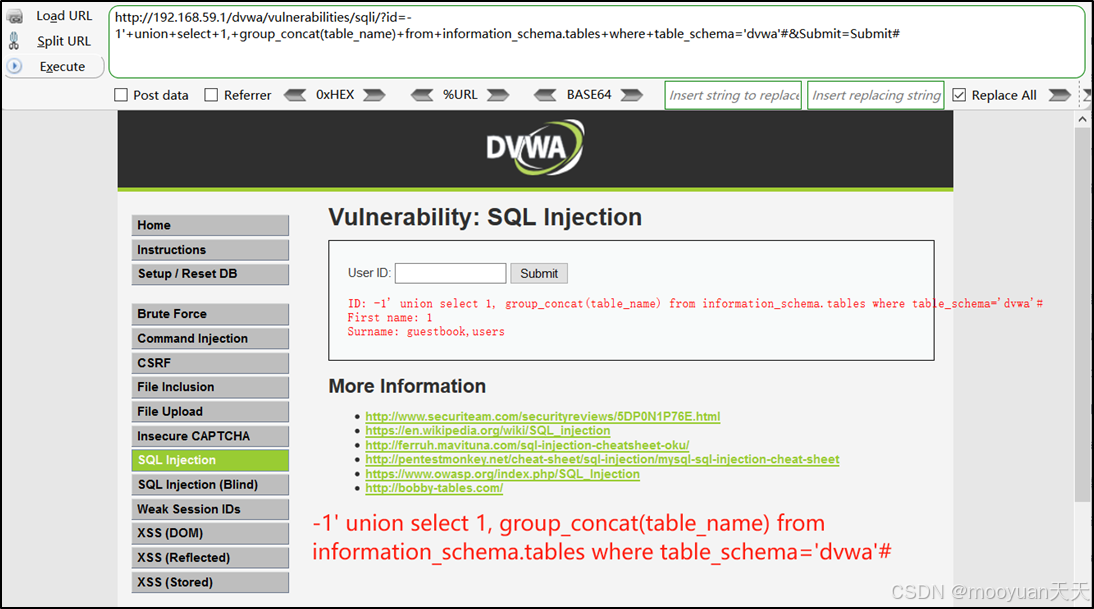Click the Execute label
This screenshot has width=1094, height=609.
62,66
